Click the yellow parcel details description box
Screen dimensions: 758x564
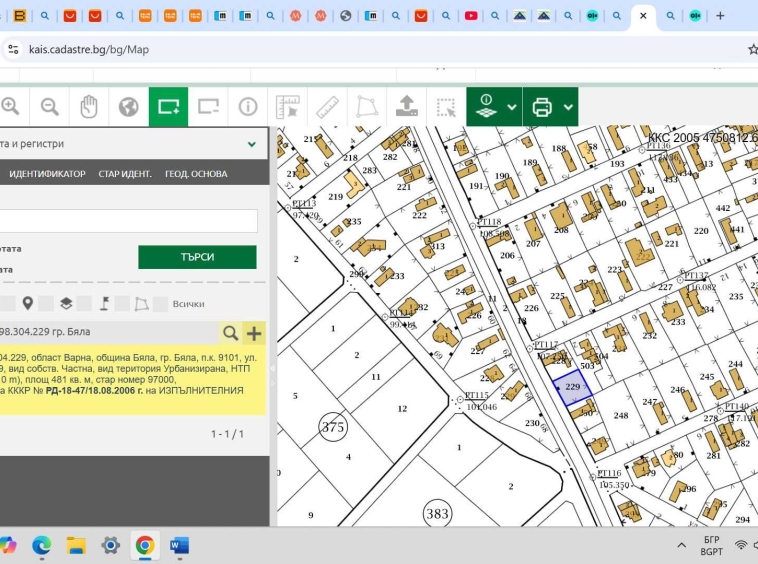[132, 379]
